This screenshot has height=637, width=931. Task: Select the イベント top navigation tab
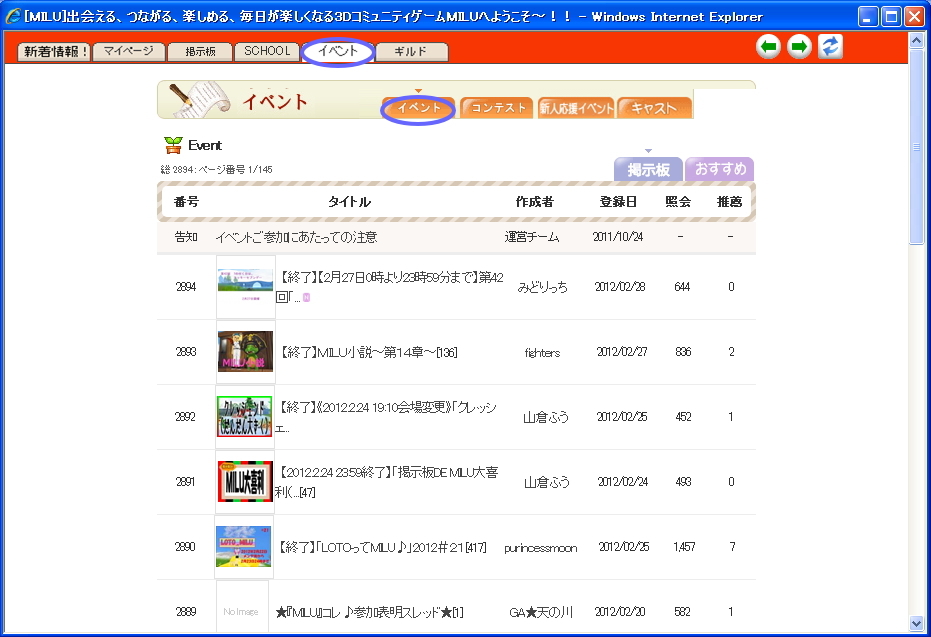click(x=338, y=52)
